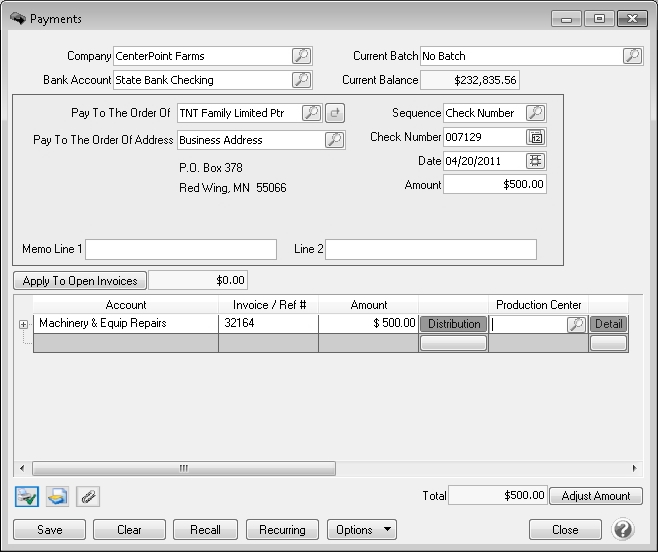Click the print preview icon
658x552 pixels.
(57, 496)
